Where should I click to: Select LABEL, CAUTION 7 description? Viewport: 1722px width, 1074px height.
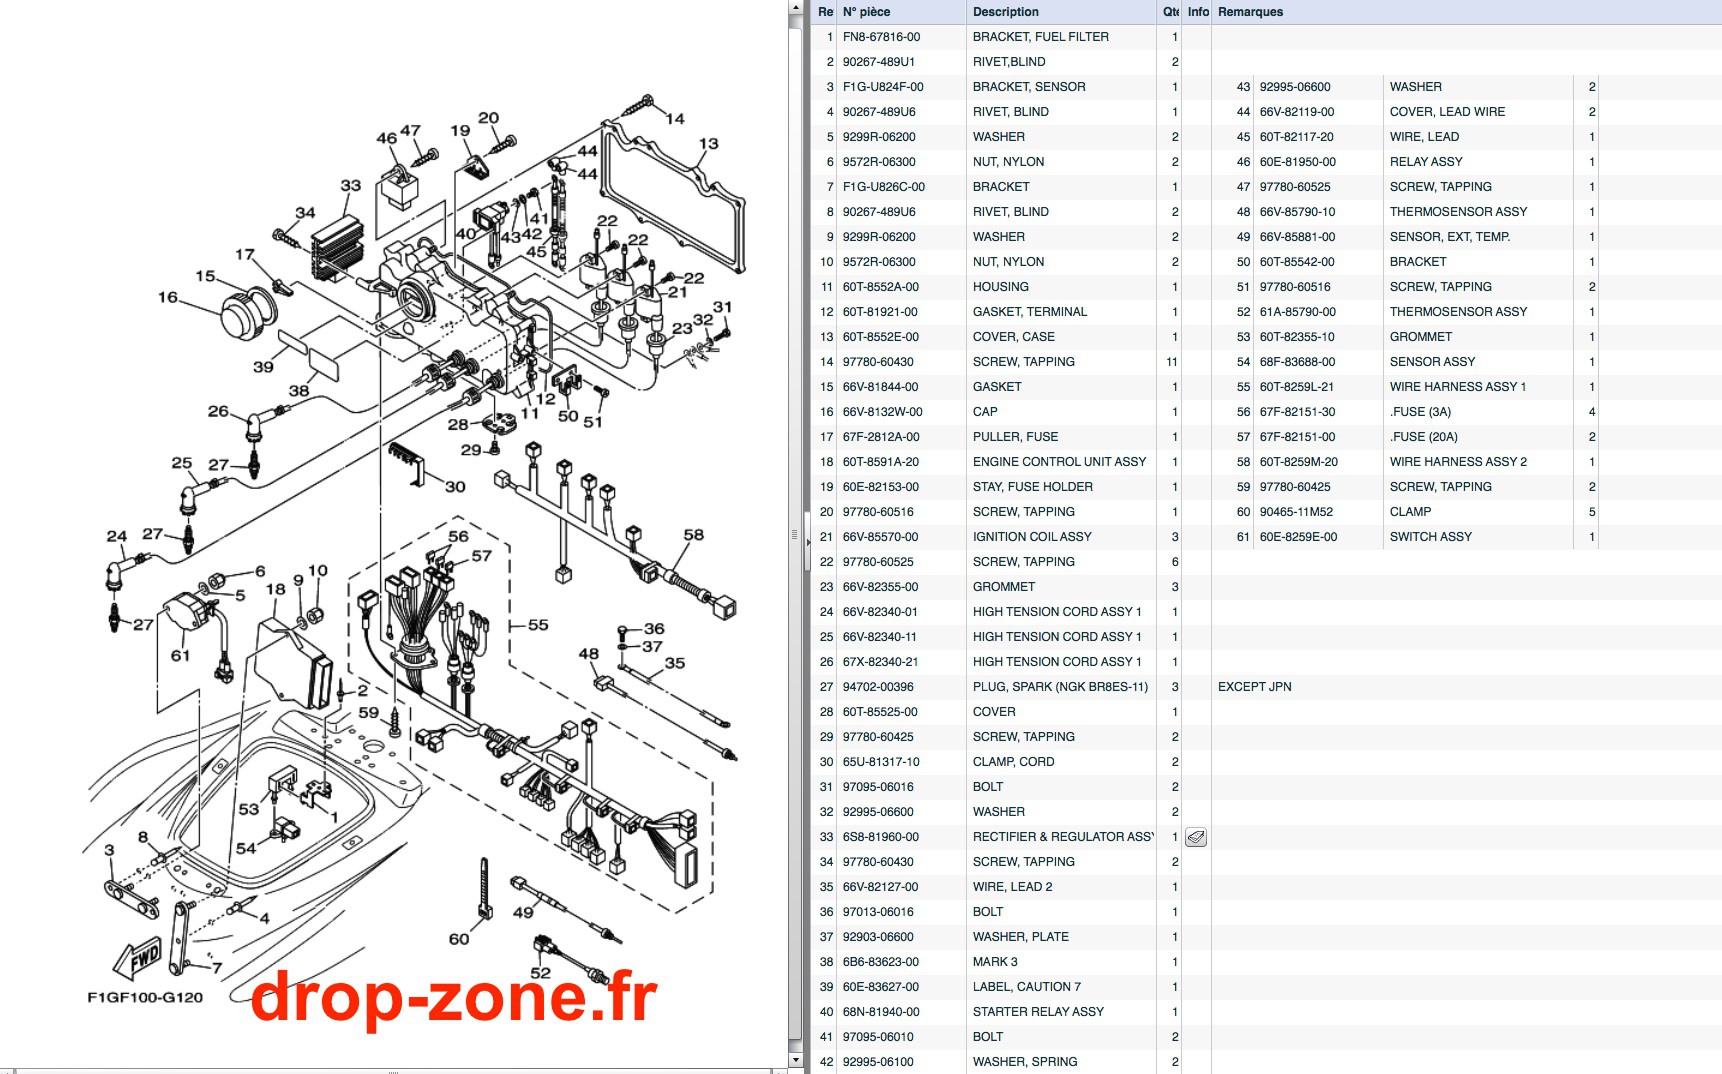pyautogui.click(x=1026, y=987)
